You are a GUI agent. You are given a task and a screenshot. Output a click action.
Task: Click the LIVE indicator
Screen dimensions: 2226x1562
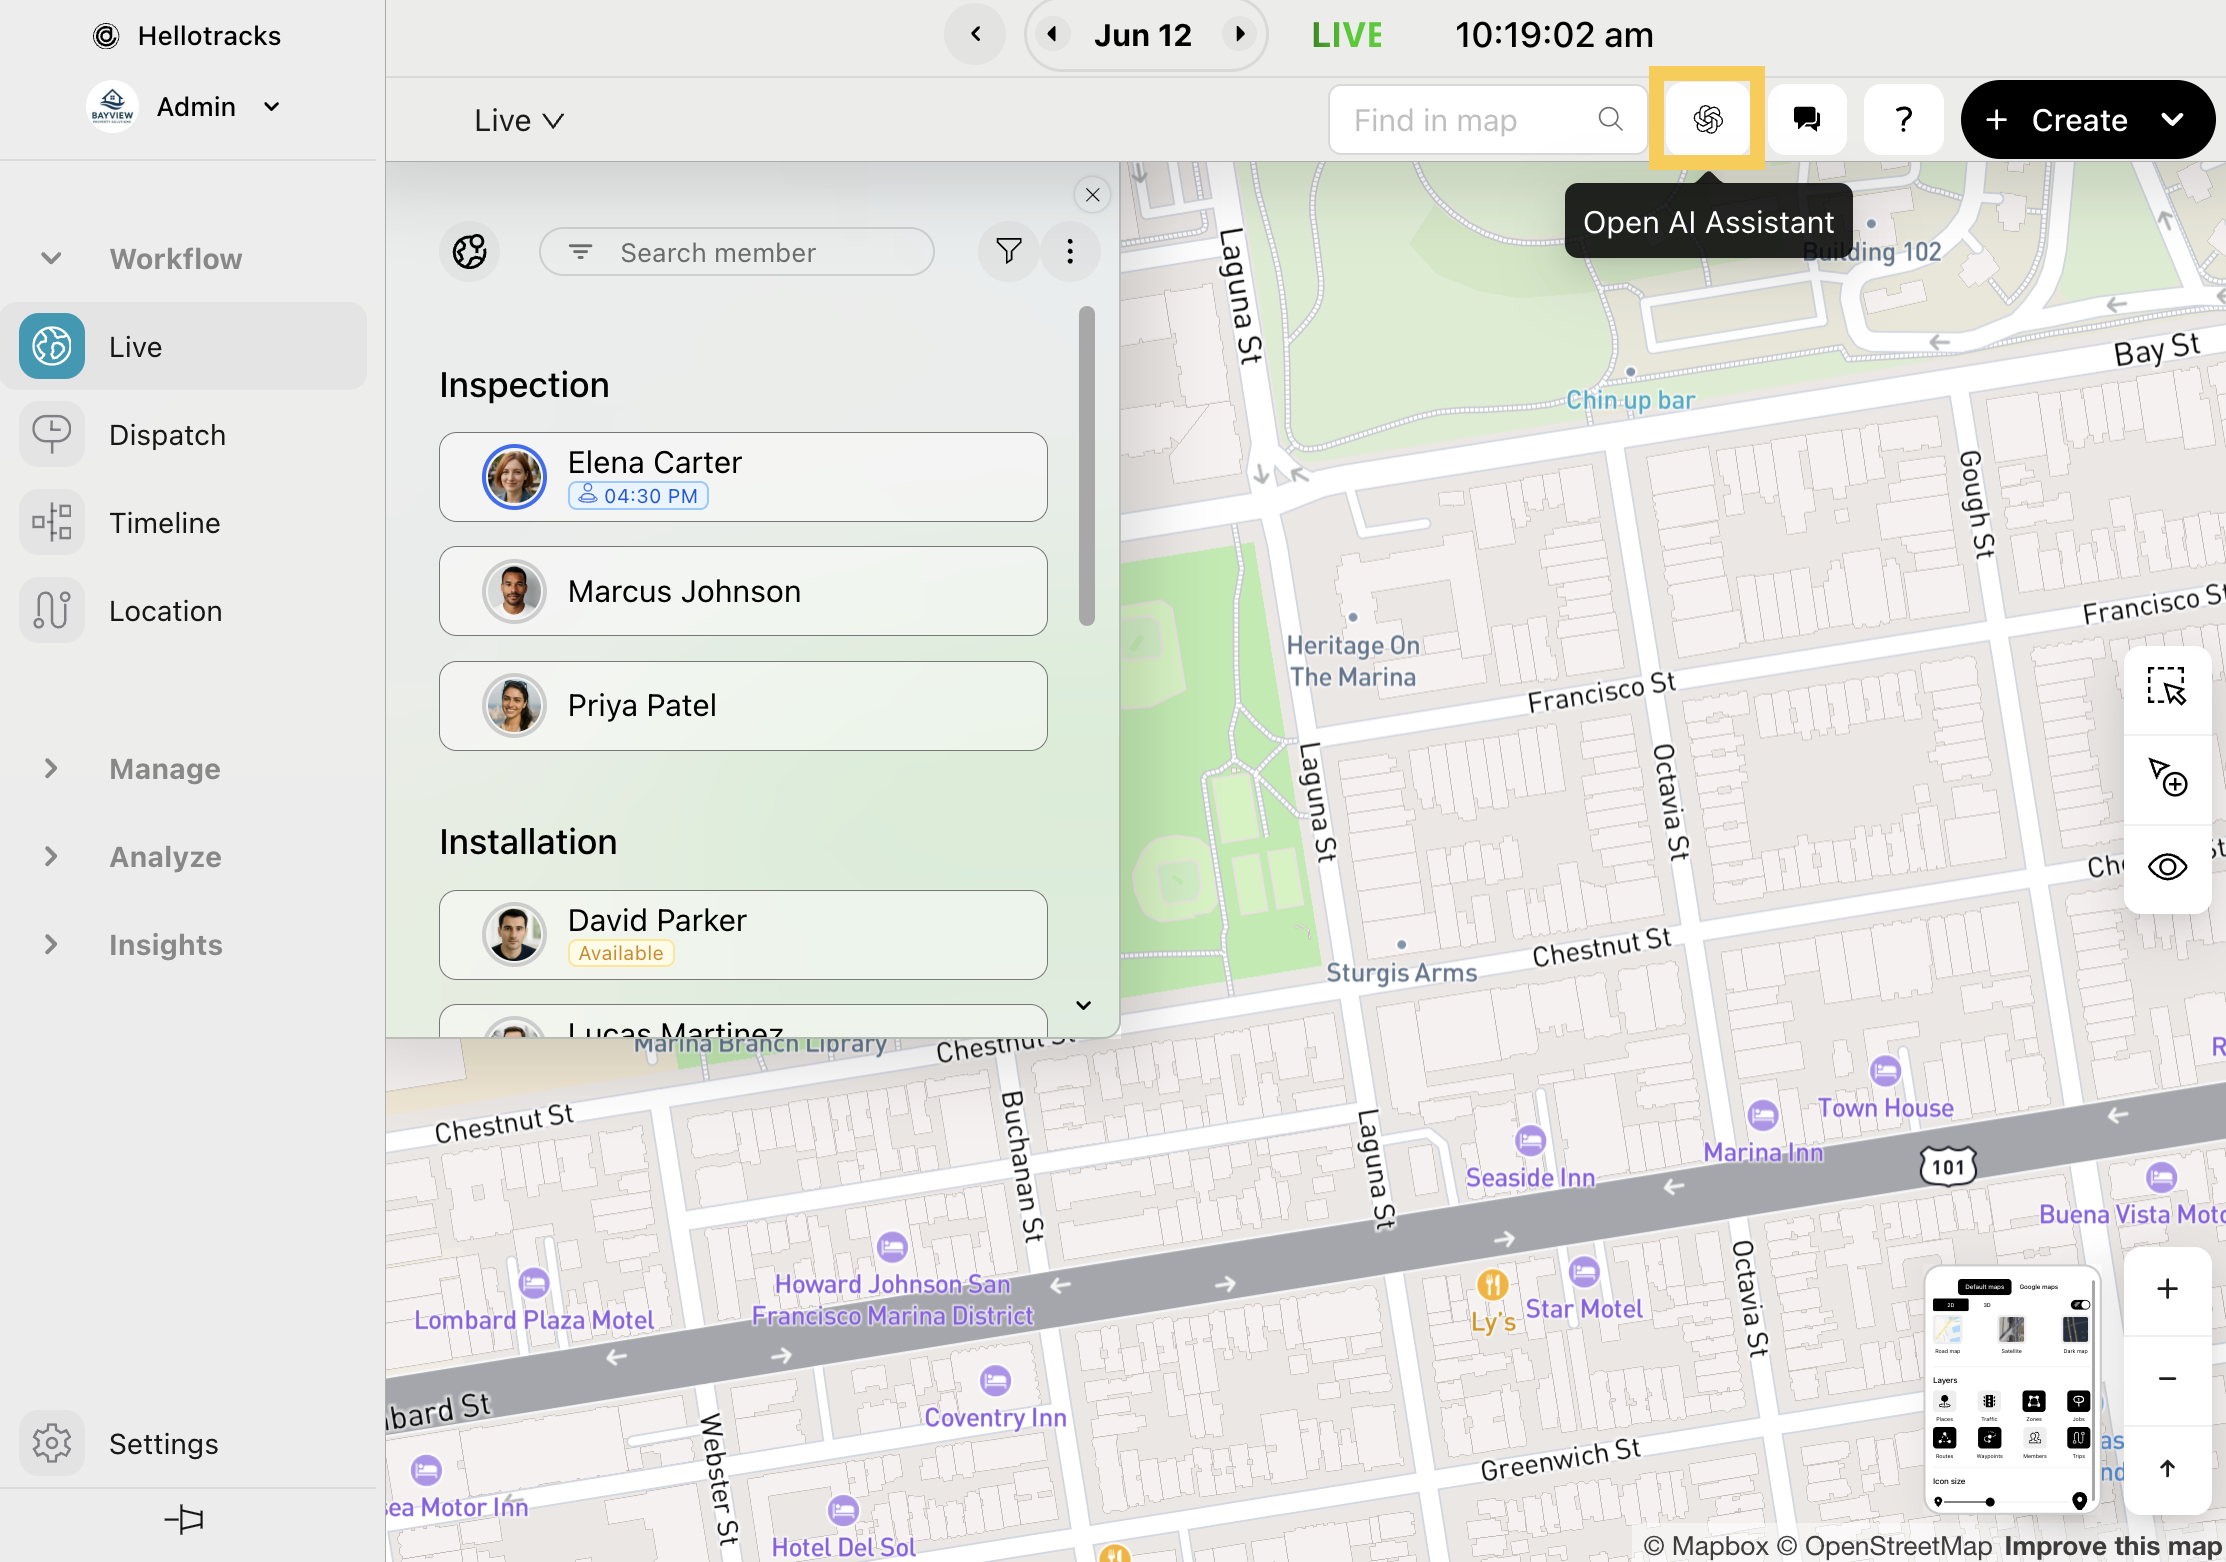[1347, 35]
